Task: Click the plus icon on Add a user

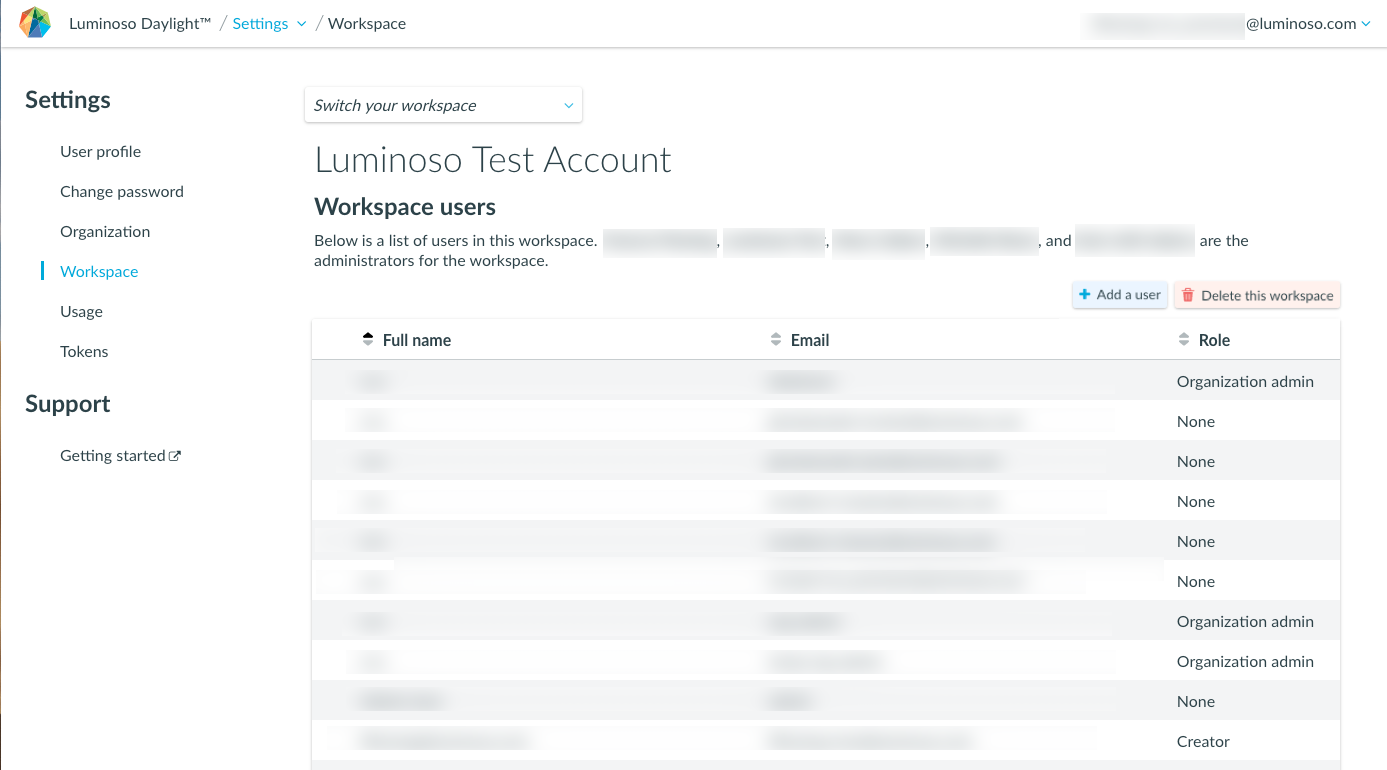Action: (x=1085, y=295)
